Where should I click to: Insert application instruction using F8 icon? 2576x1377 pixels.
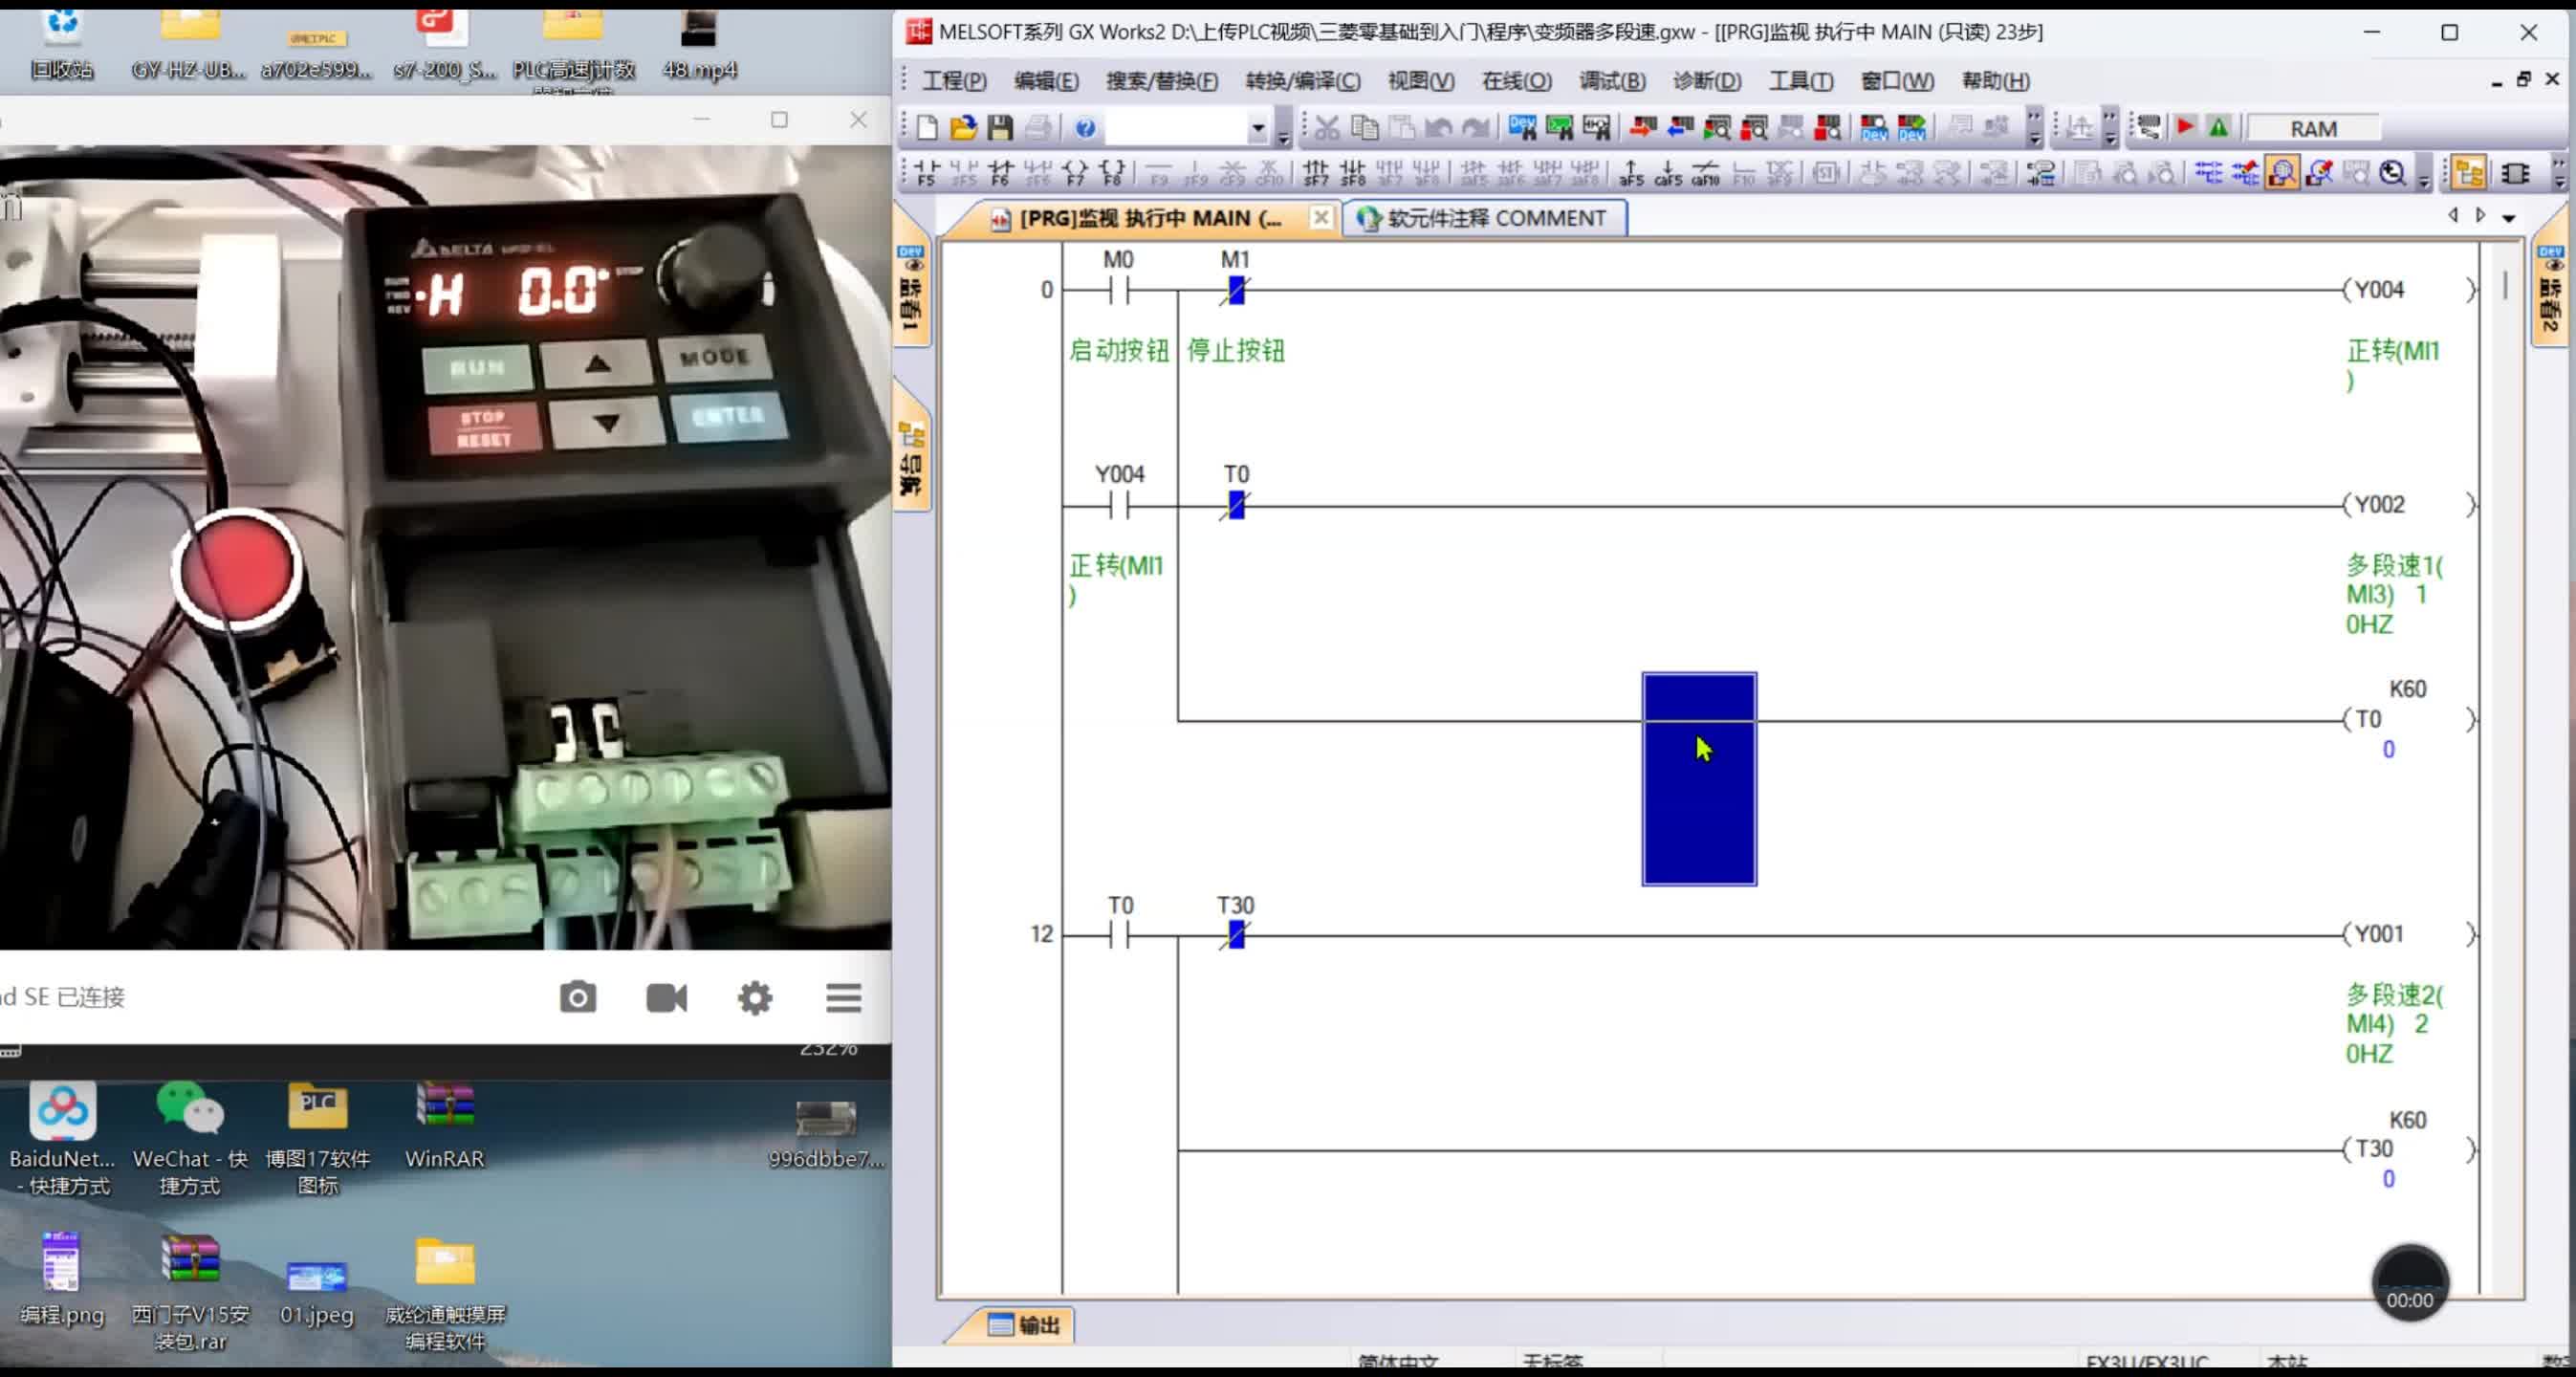(1112, 174)
